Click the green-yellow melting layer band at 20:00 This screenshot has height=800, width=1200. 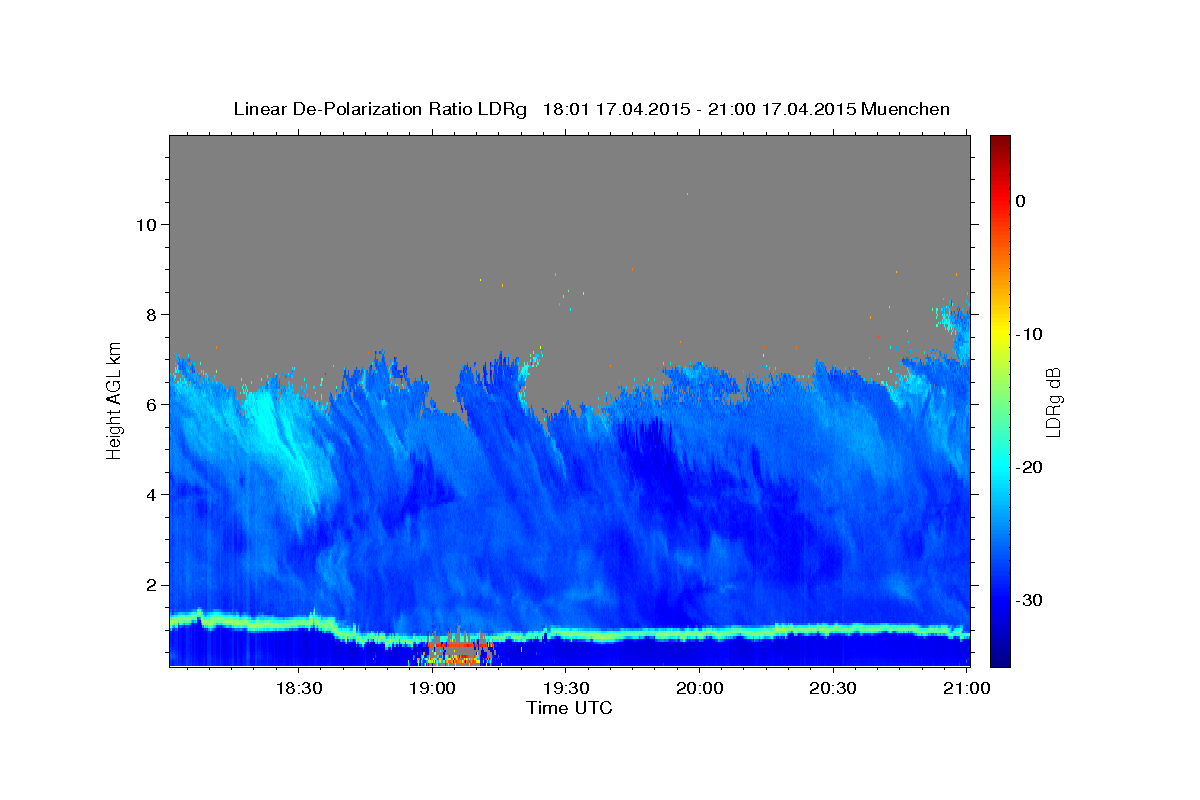pos(699,634)
